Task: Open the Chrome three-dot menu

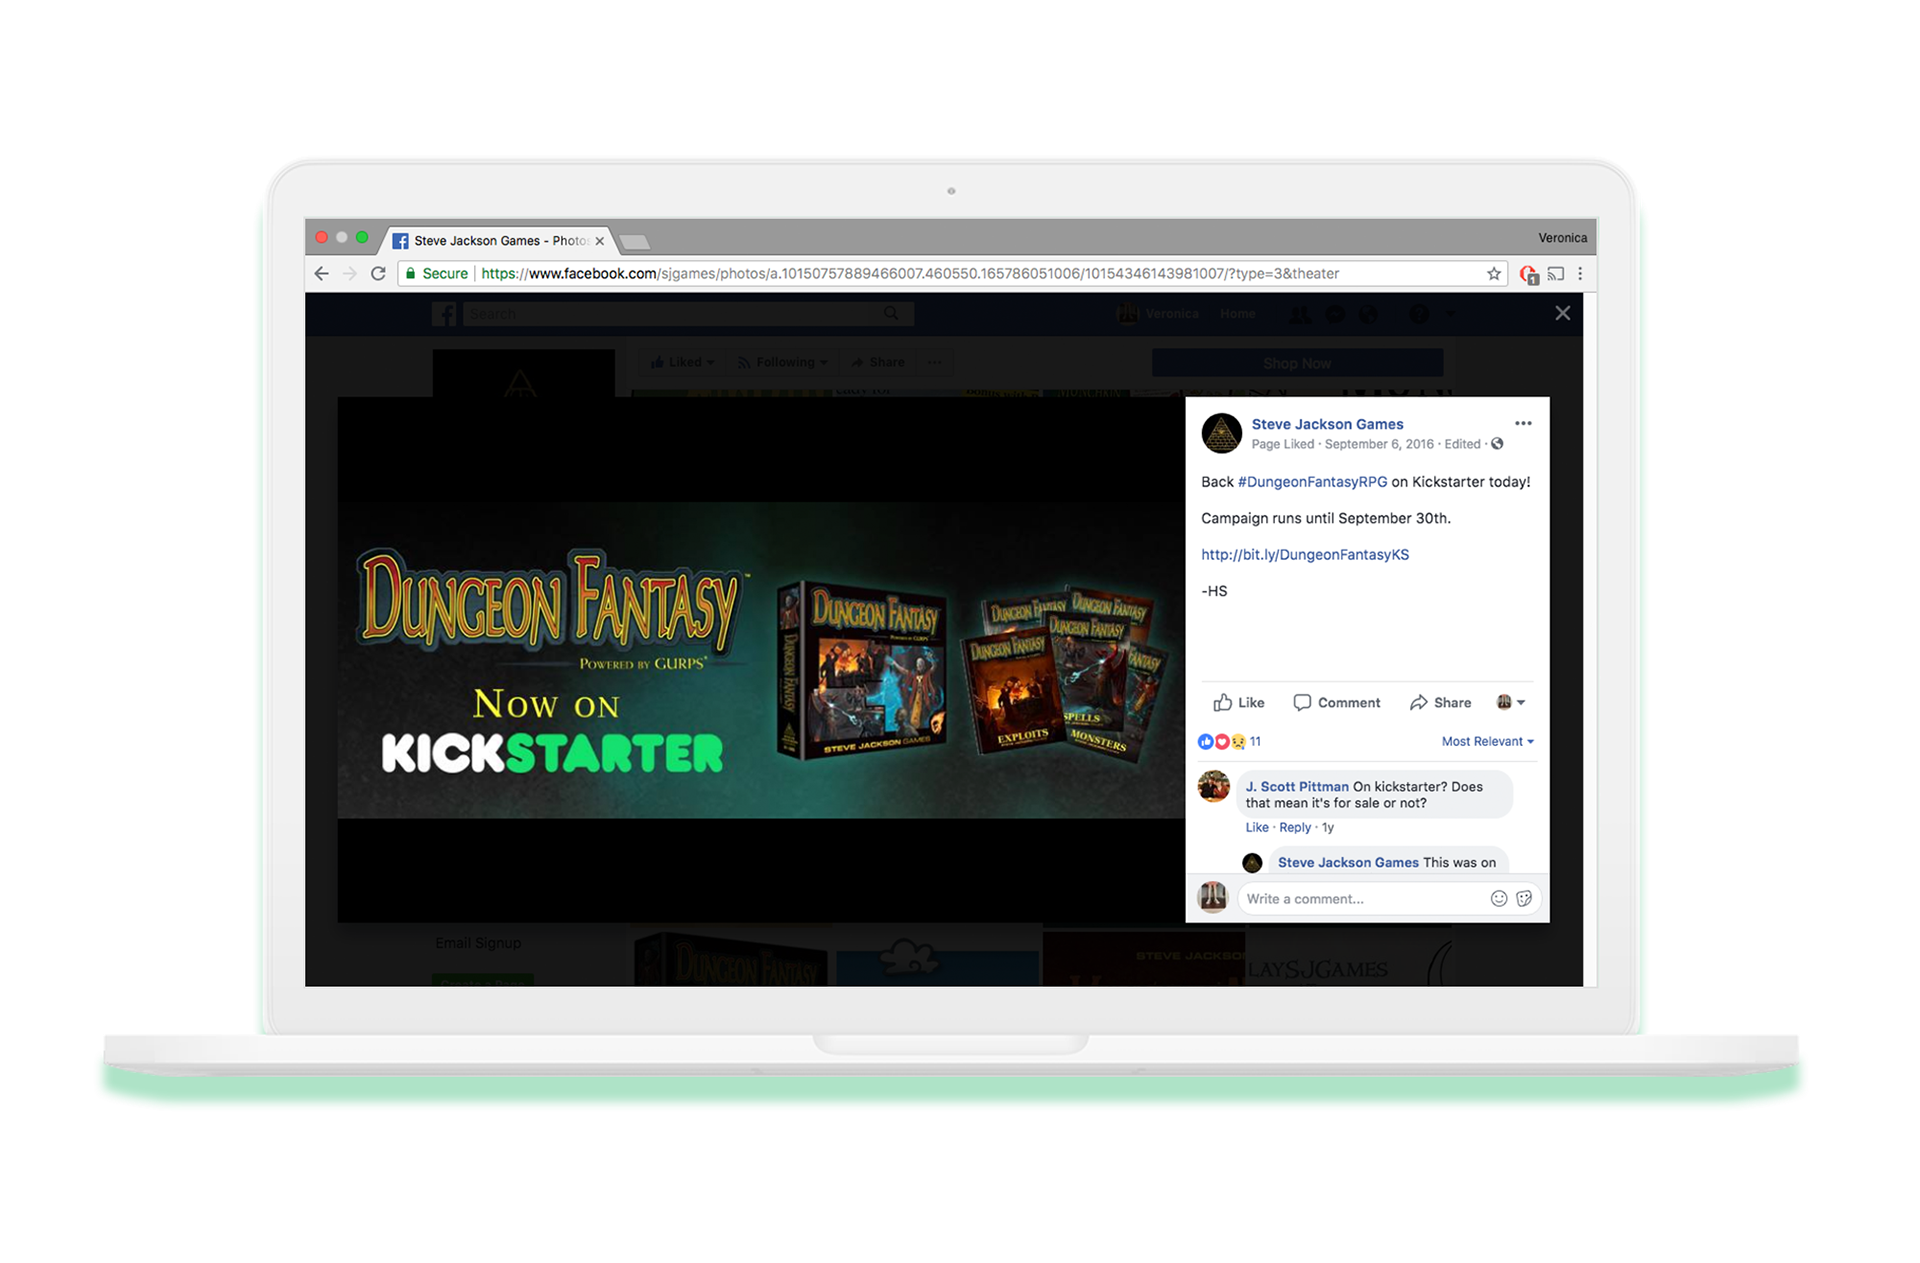Action: [1580, 274]
